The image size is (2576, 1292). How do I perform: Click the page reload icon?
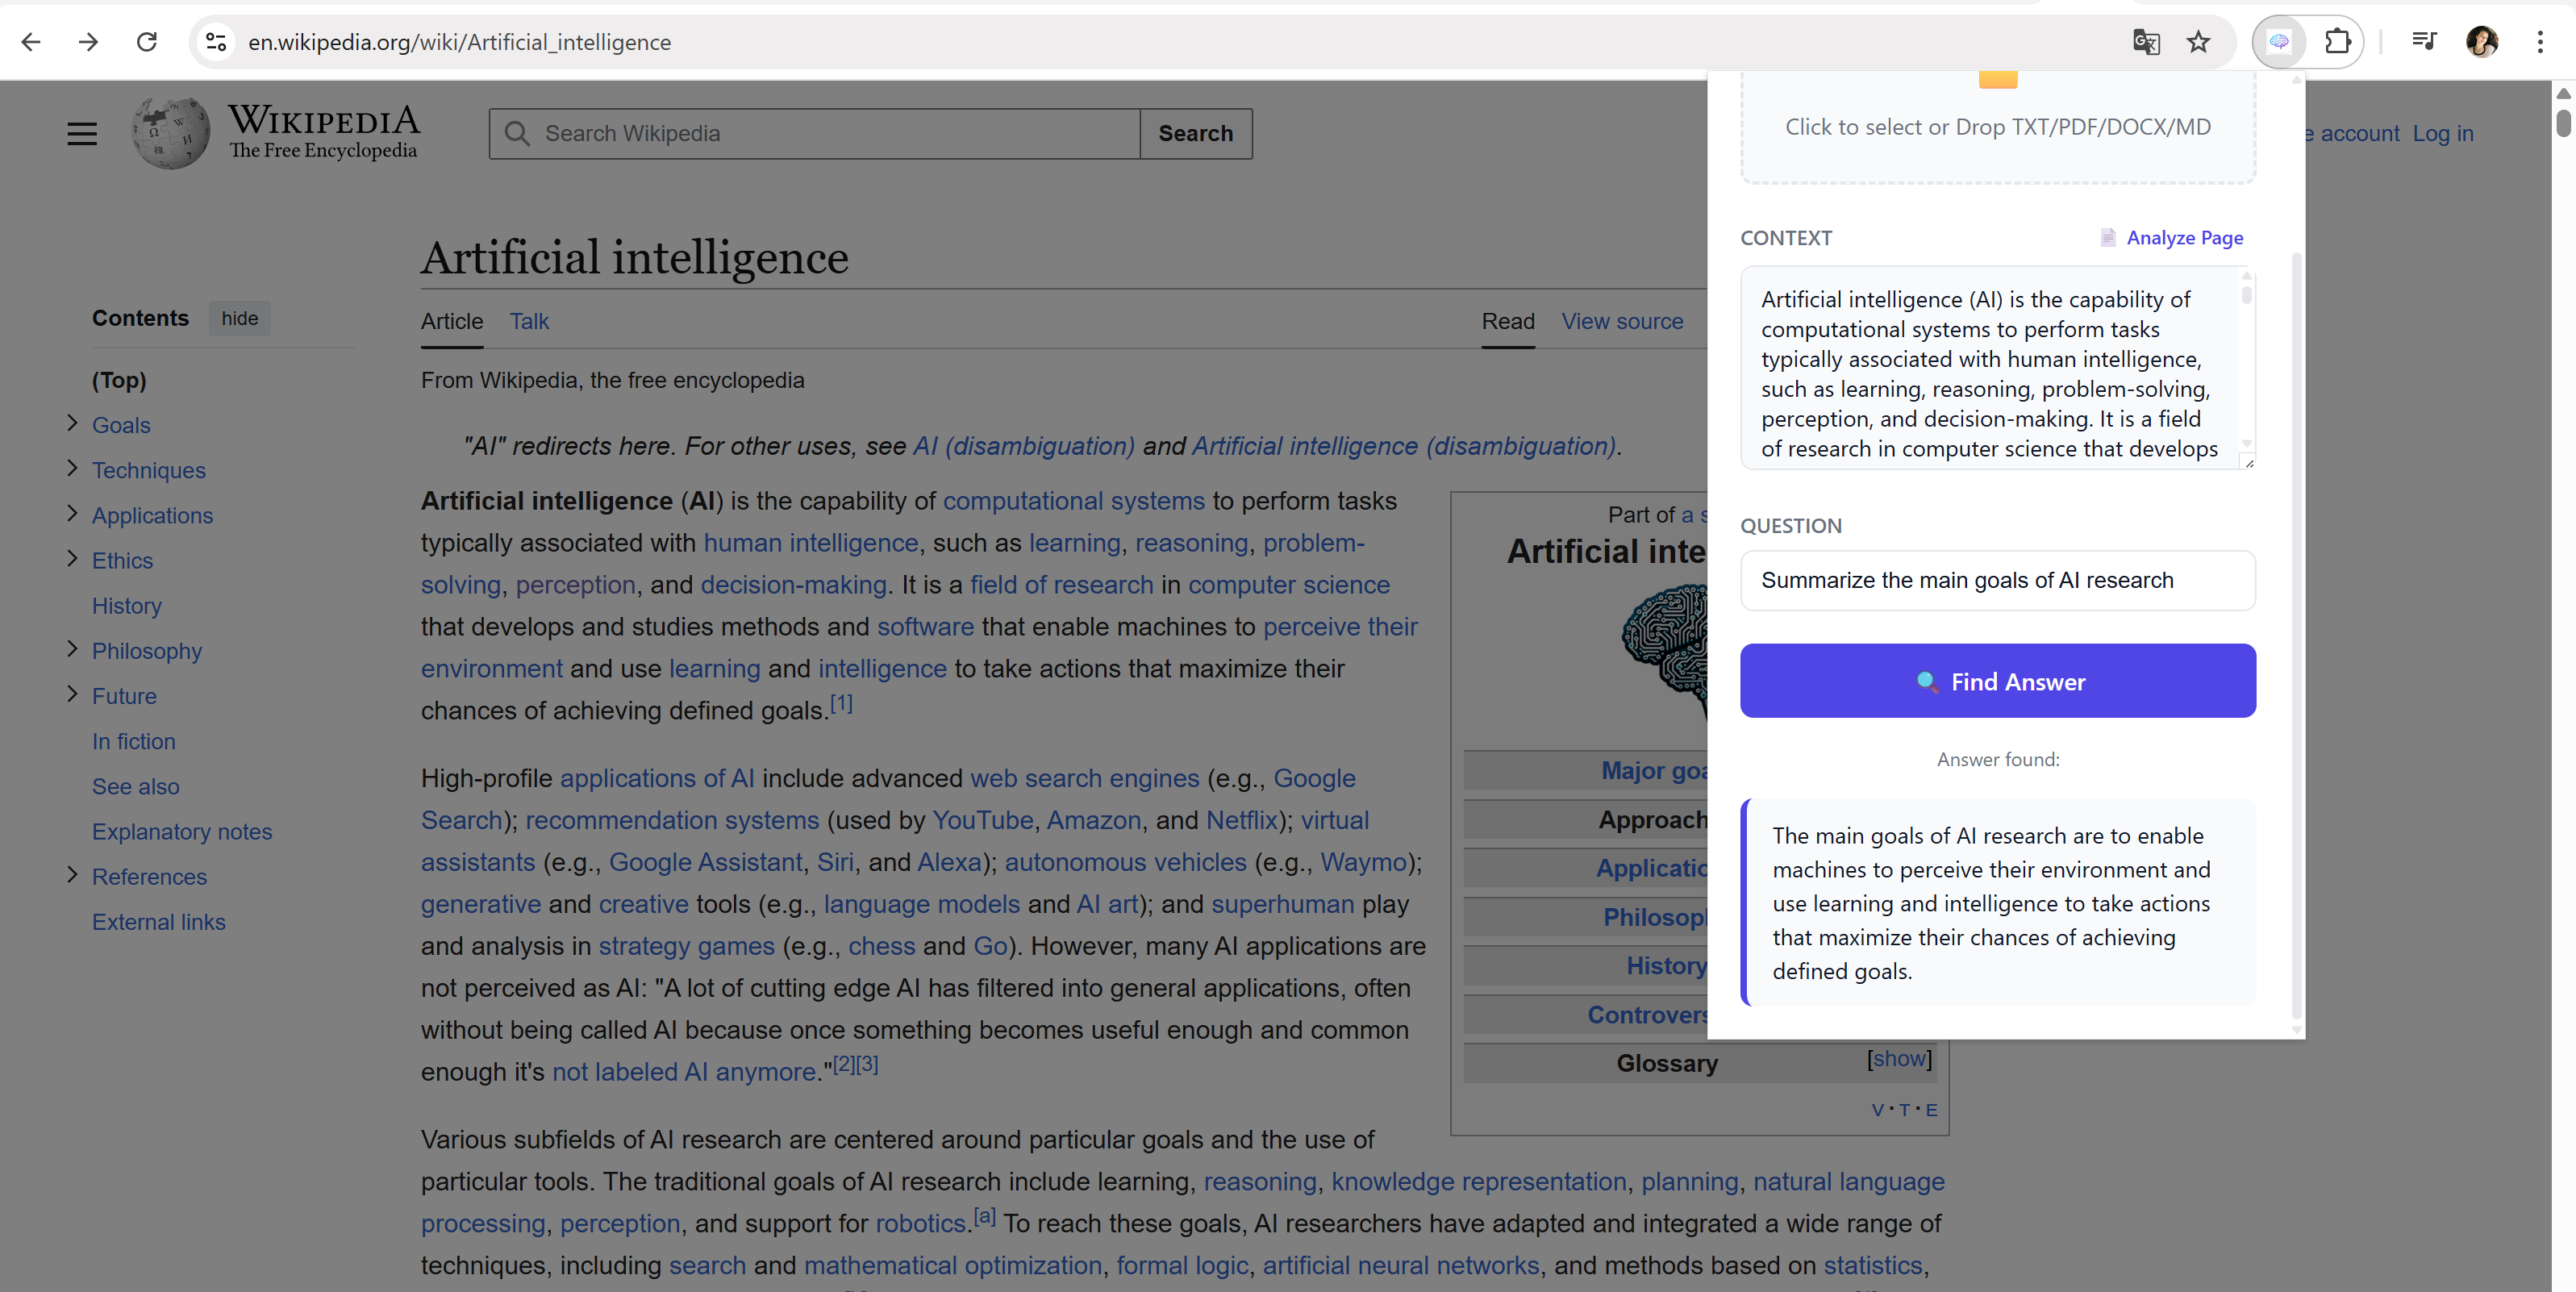tap(147, 41)
